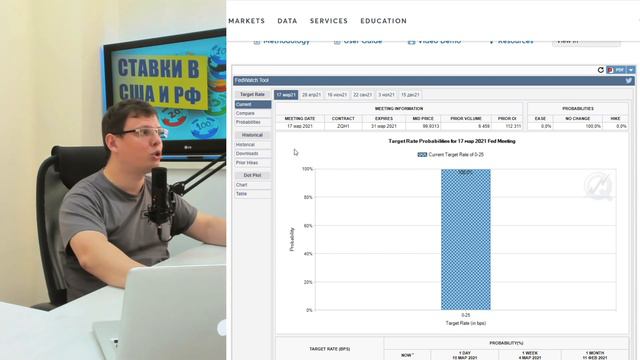Click the 'ZQH1' contract cell
Screen dimensions: 640x360
click(x=343, y=126)
